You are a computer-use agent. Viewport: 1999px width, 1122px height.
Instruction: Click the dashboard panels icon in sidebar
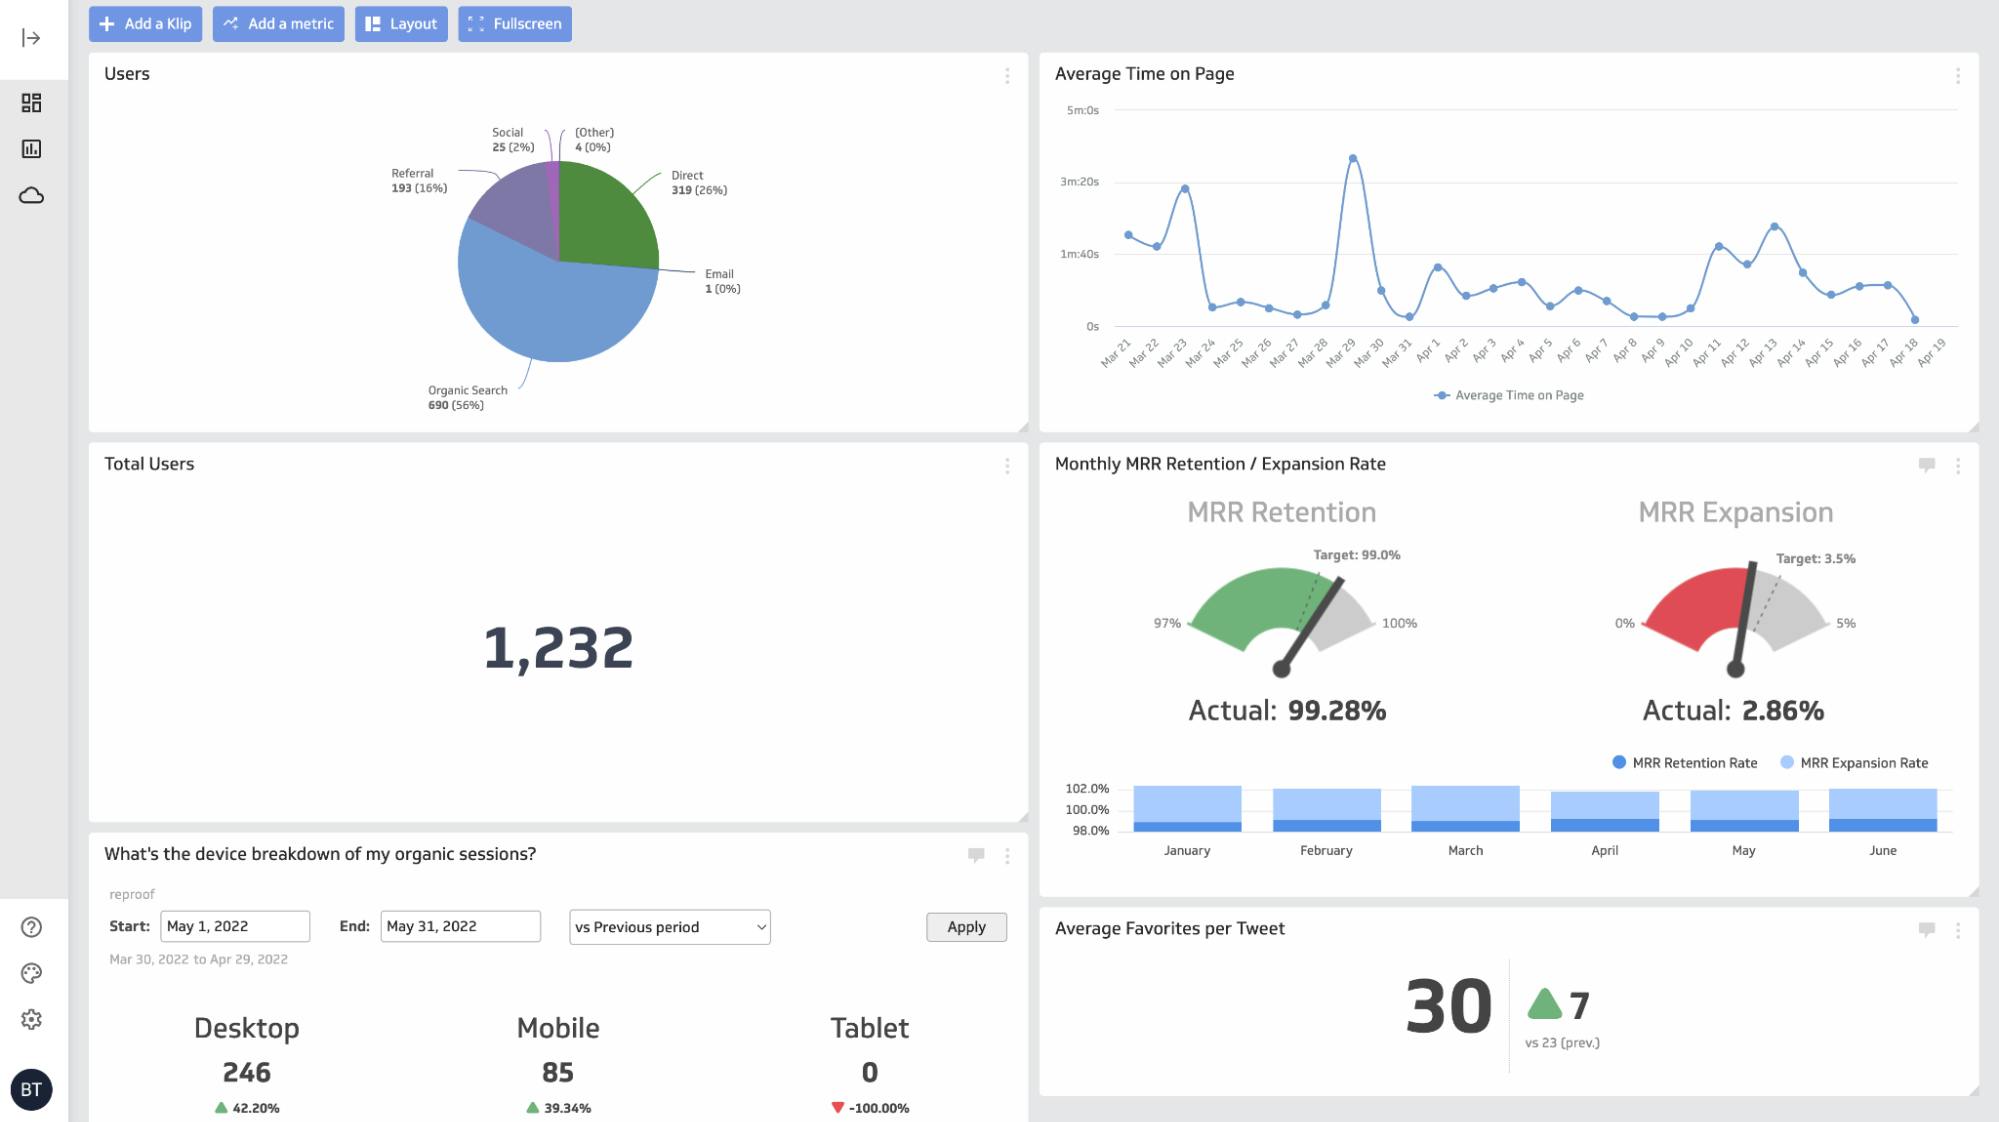tap(30, 102)
